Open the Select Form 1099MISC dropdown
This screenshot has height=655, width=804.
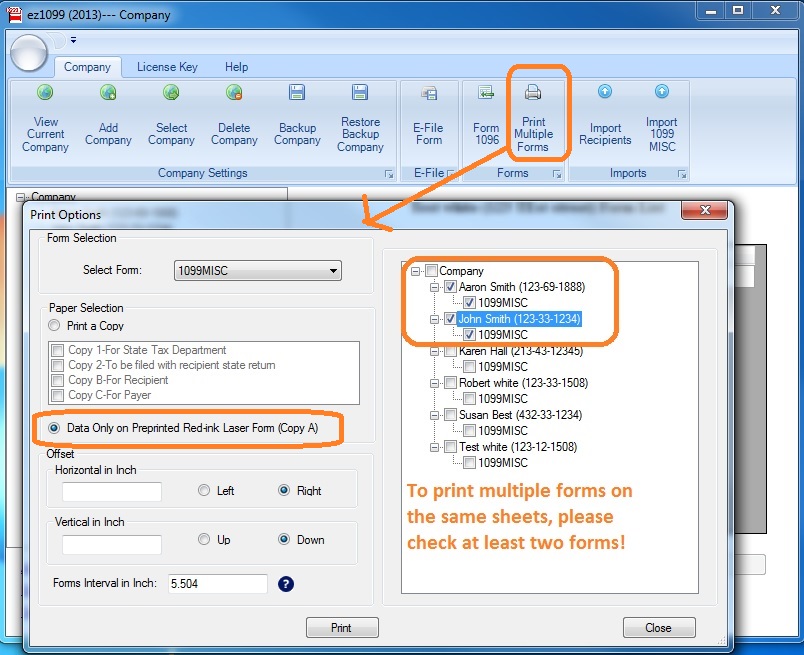click(257, 271)
